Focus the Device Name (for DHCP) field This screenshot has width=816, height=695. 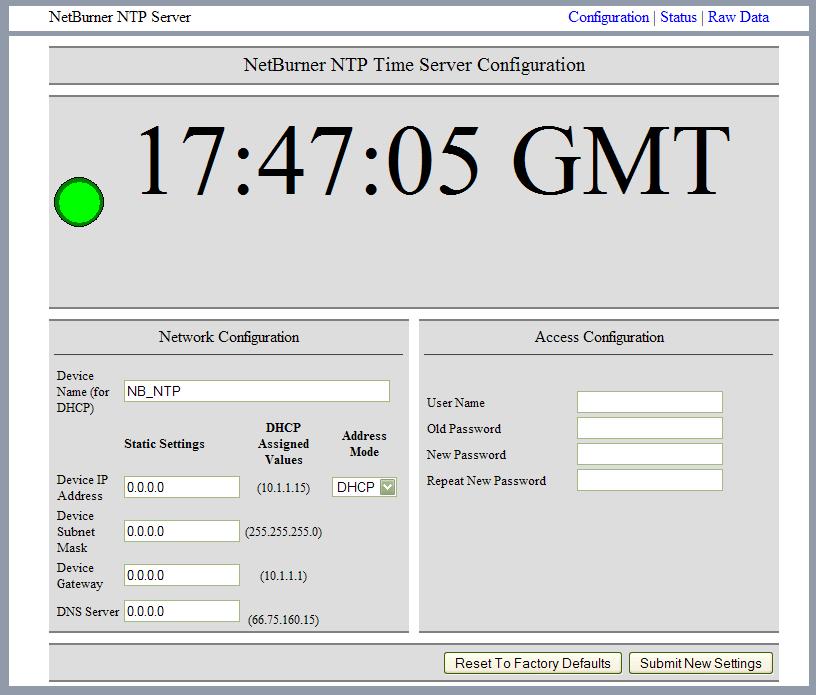pyautogui.click(x=257, y=391)
